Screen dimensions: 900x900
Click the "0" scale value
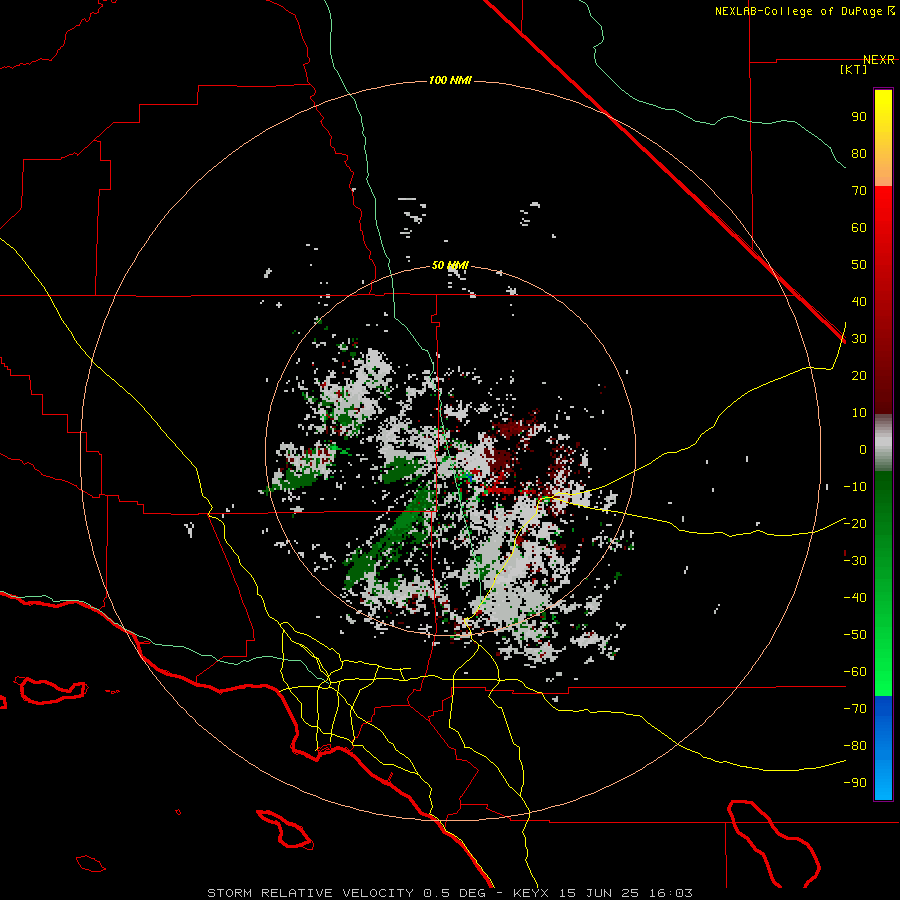click(863, 449)
